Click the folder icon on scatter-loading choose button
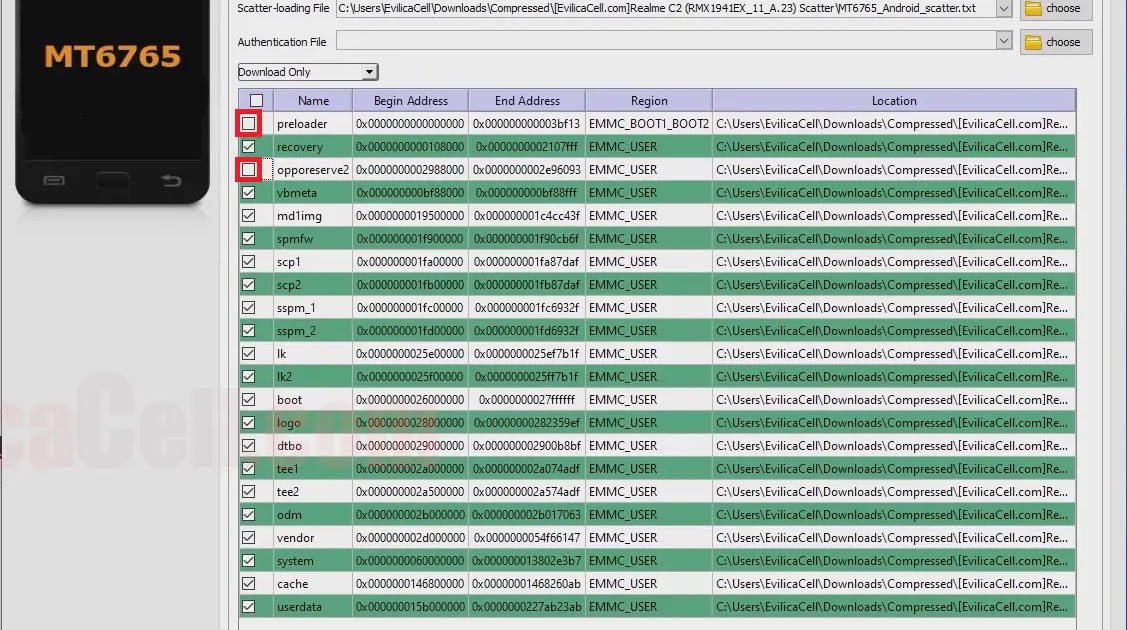Image resolution: width=1127 pixels, height=630 pixels. pos(1033,9)
